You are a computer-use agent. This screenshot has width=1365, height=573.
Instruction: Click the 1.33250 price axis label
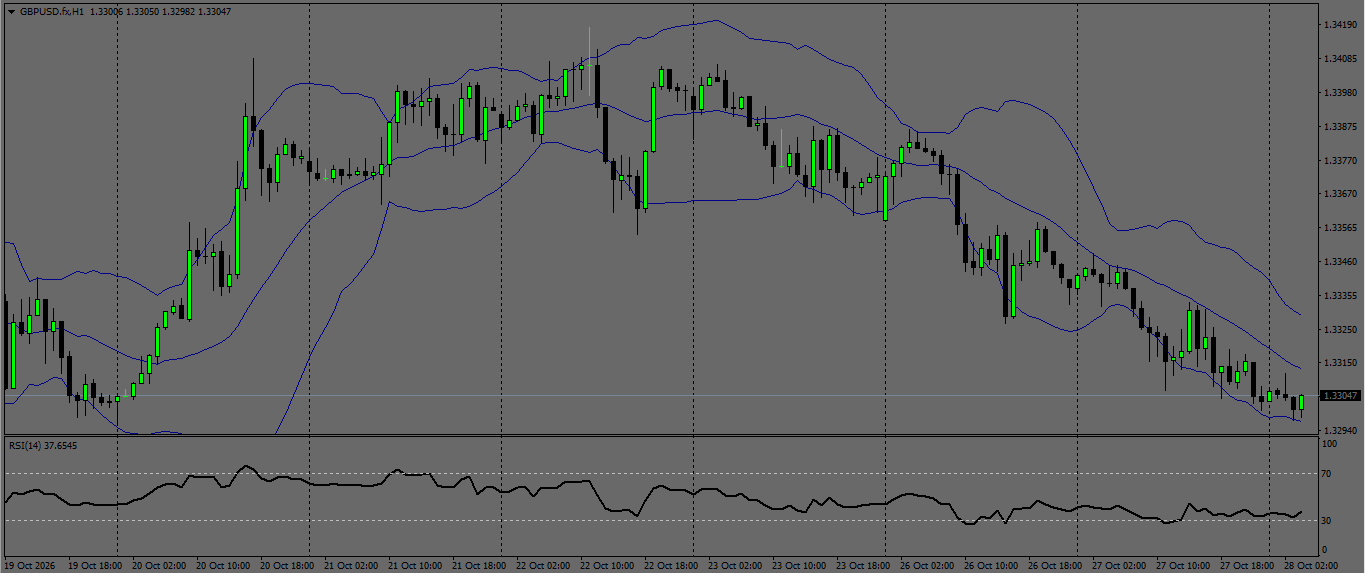(x=1339, y=329)
